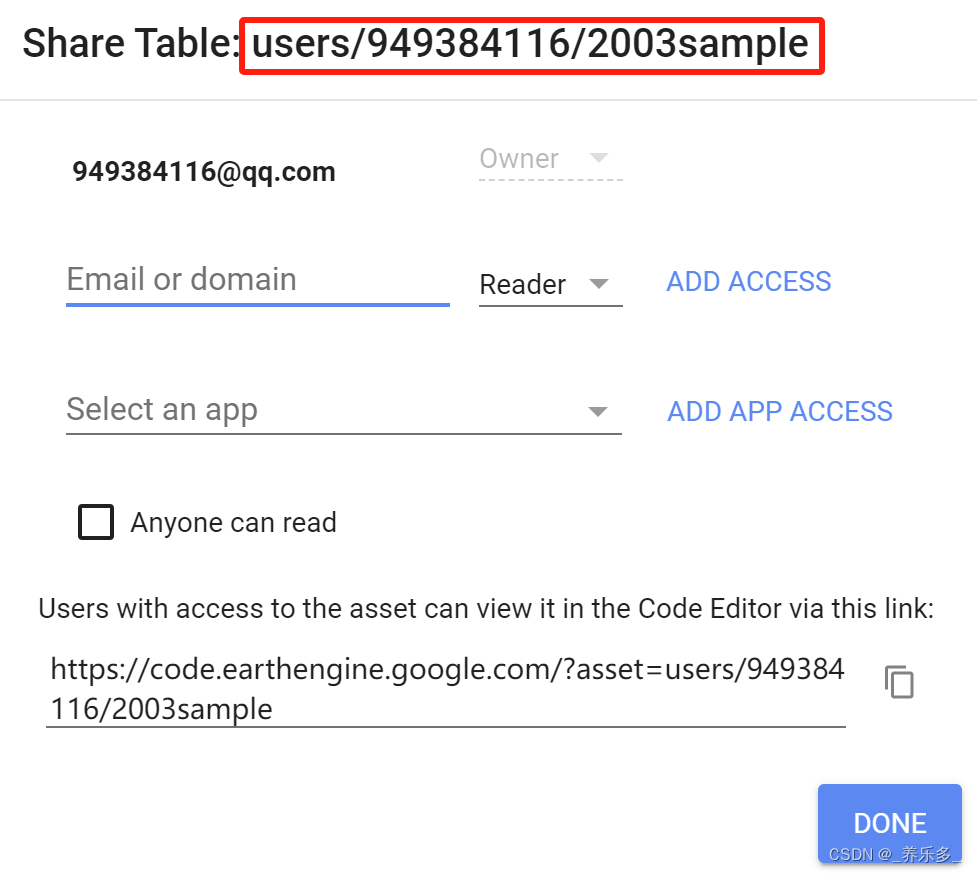Click the owner email 949384116@qq.com
Viewport: 977px width, 873px height.
(x=204, y=171)
